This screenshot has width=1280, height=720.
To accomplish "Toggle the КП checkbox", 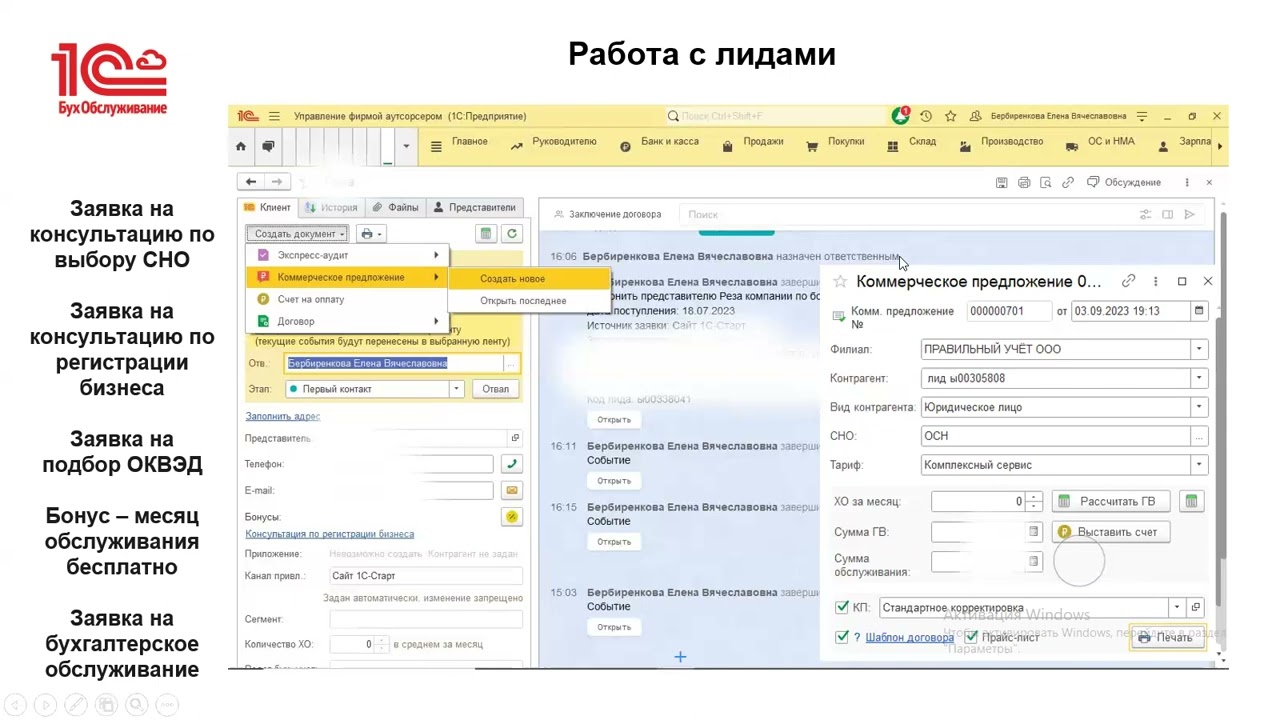I will (x=841, y=607).
